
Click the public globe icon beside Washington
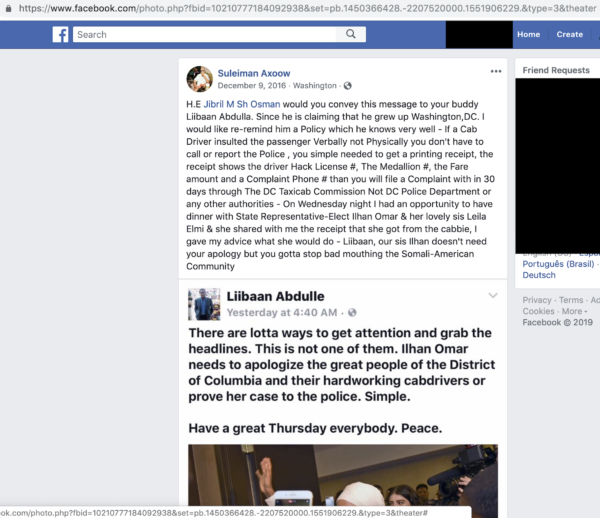(347, 86)
